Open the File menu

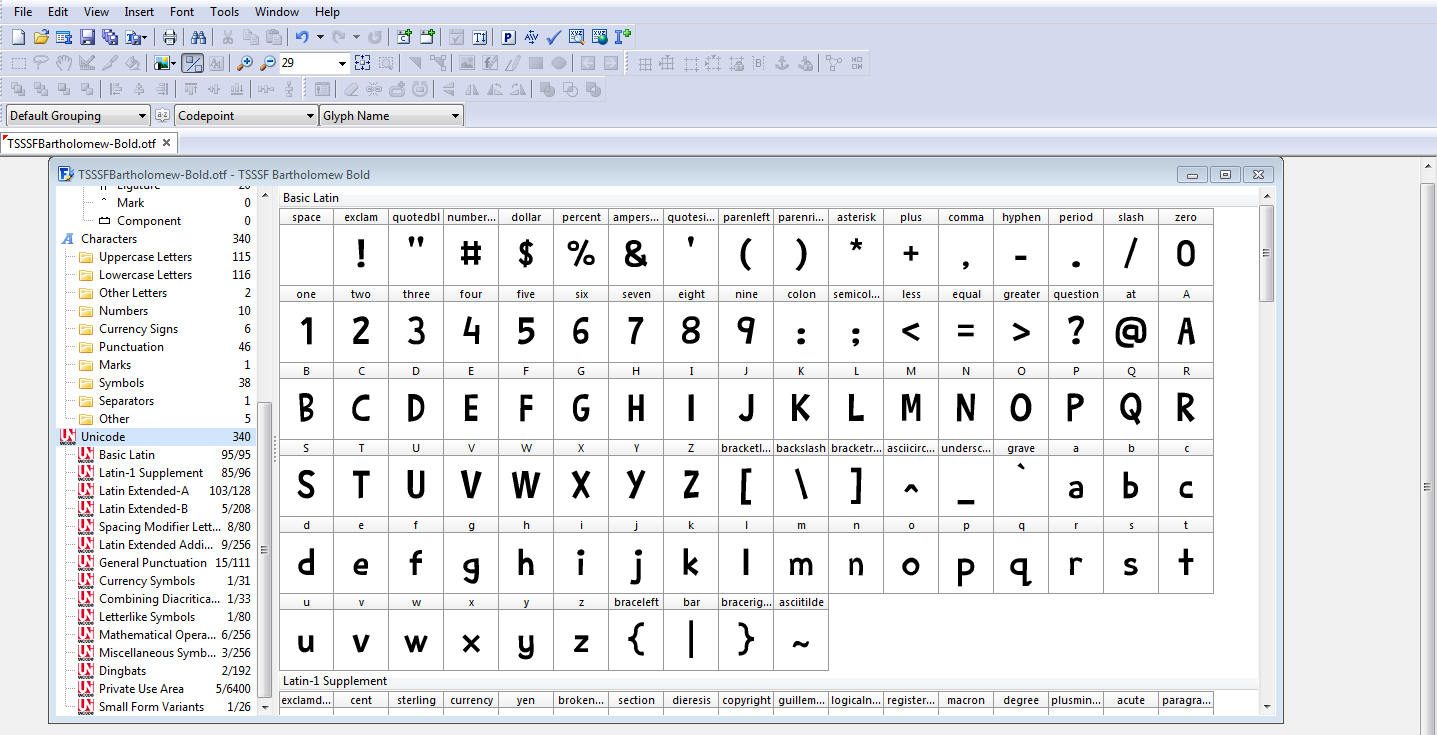click(23, 12)
